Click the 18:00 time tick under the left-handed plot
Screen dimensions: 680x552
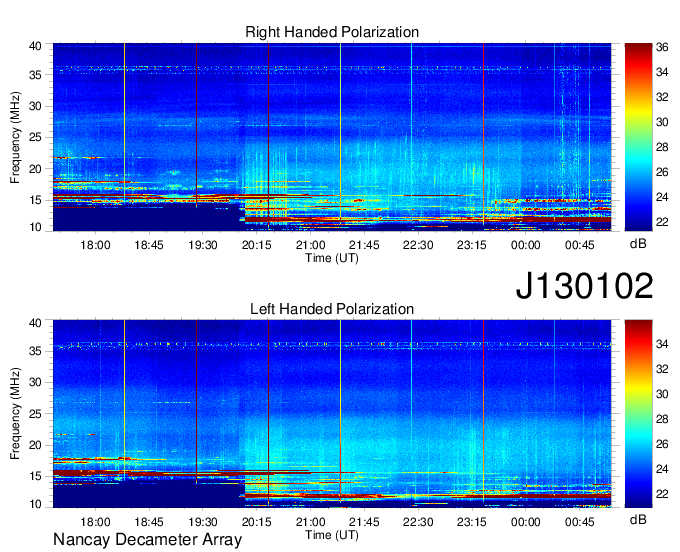coord(95,522)
